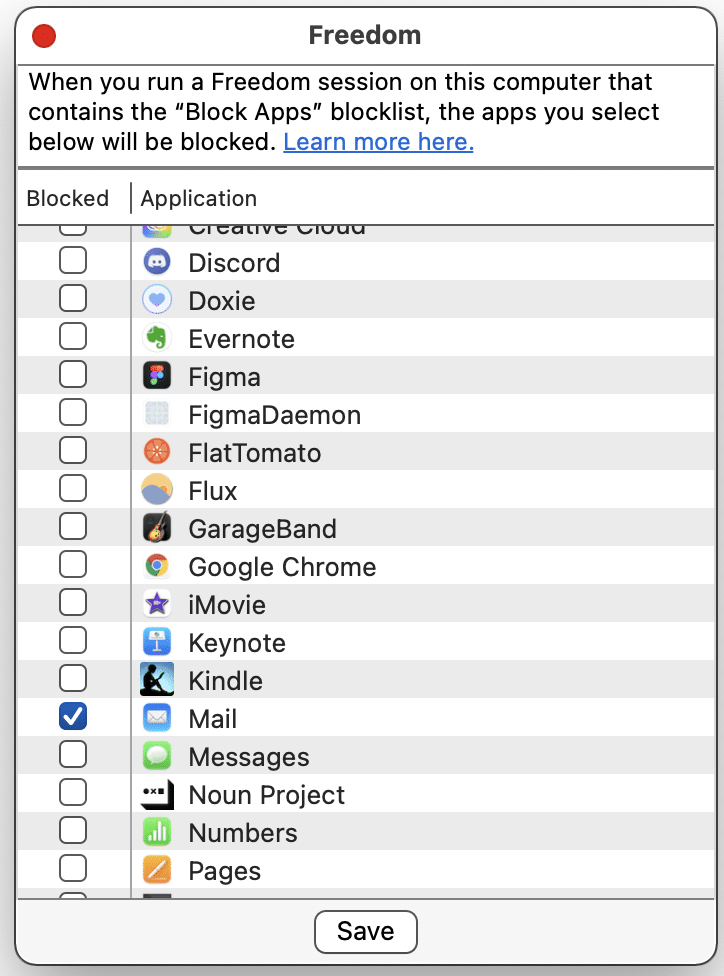The width and height of the screenshot is (724, 976).
Task: Check the Figma blocked checkbox
Action: pos(72,374)
